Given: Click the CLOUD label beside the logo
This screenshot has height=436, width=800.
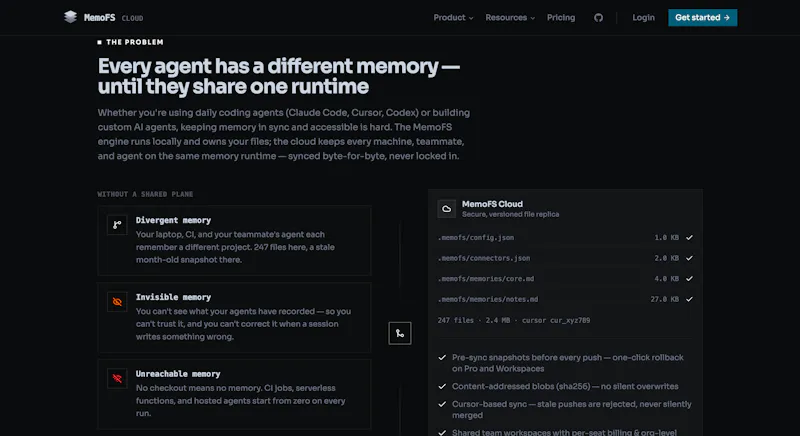Looking at the screenshot, I should coord(133,18).
